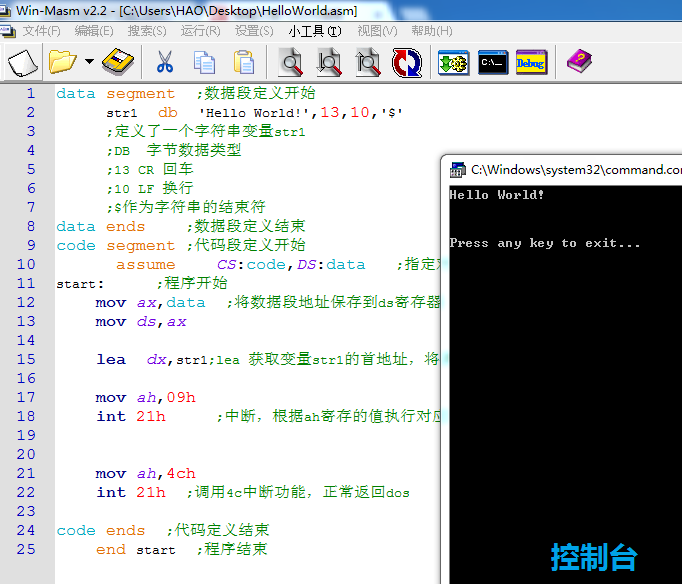Click the comment ';10 LF 换行'
This screenshot has width=682, height=584.
[x=150, y=188]
